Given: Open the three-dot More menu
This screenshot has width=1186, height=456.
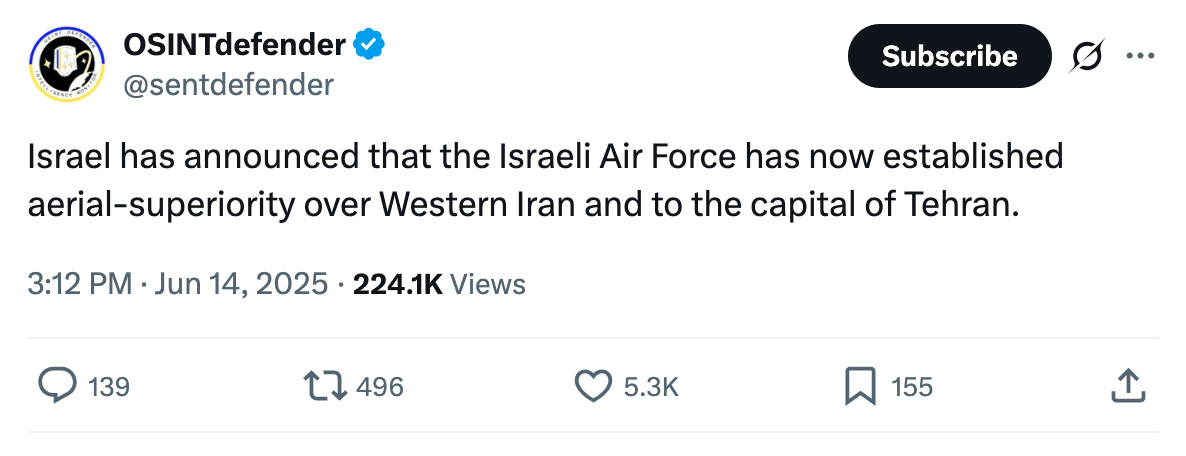Looking at the screenshot, I should coord(1141,55).
